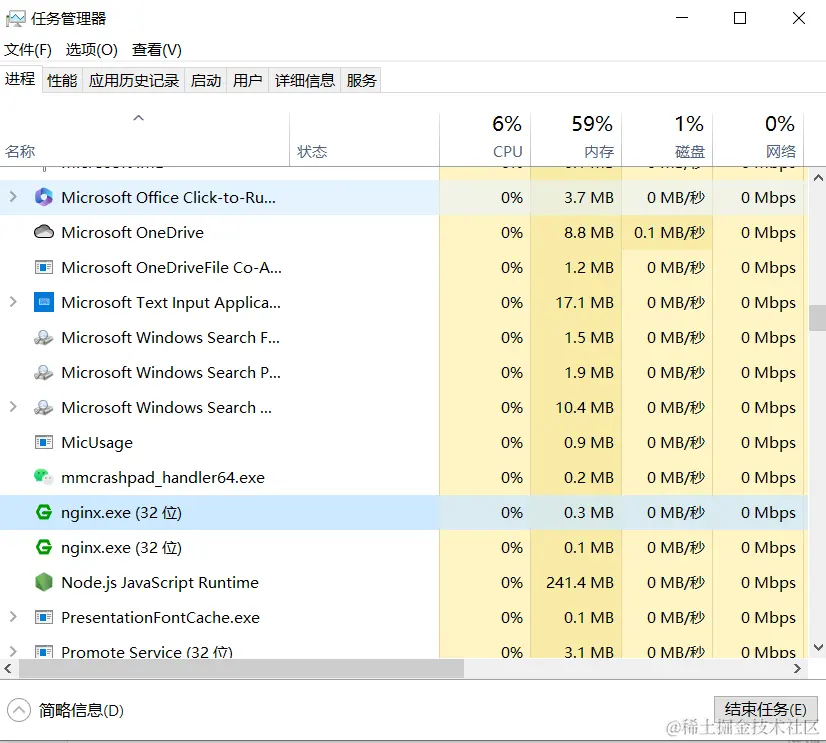Switch to the 性能 tab
The image size is (826, 743).
62,81
